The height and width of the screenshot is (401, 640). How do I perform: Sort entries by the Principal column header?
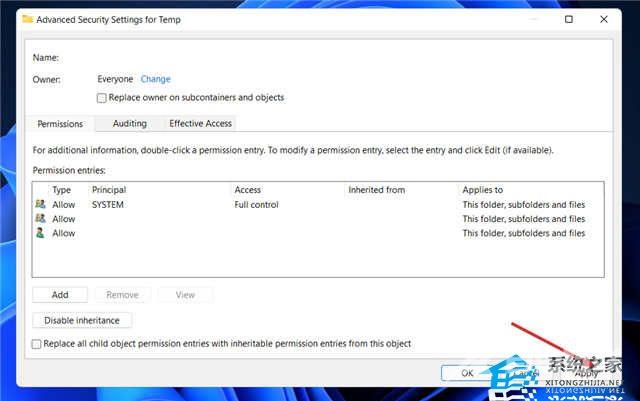pos(109,189)
